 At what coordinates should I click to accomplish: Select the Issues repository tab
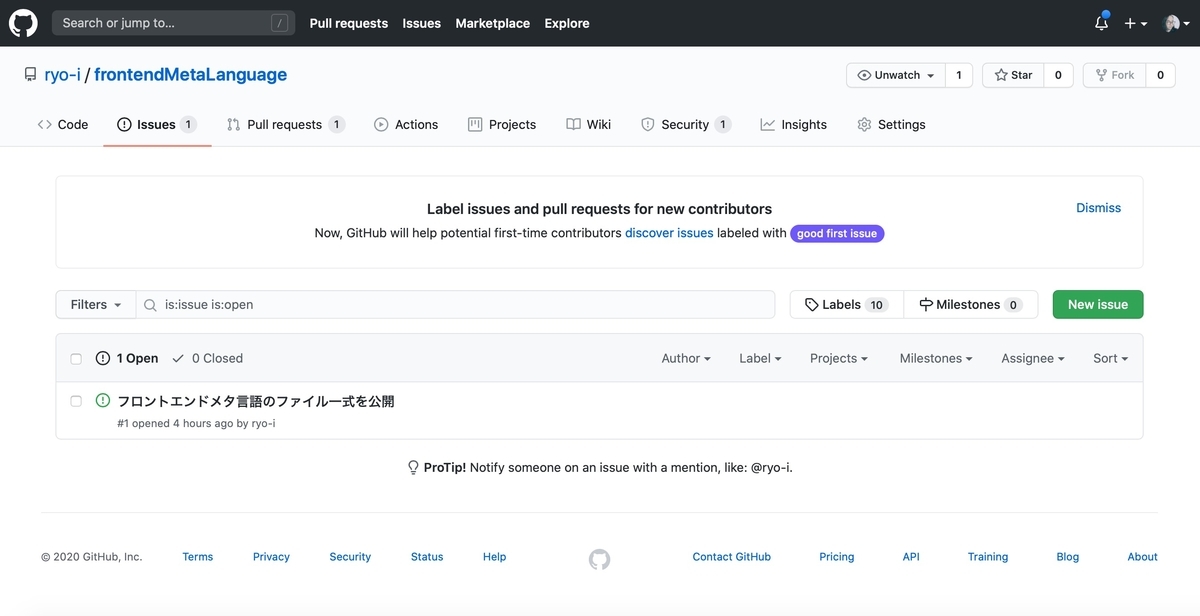(157, 125)
